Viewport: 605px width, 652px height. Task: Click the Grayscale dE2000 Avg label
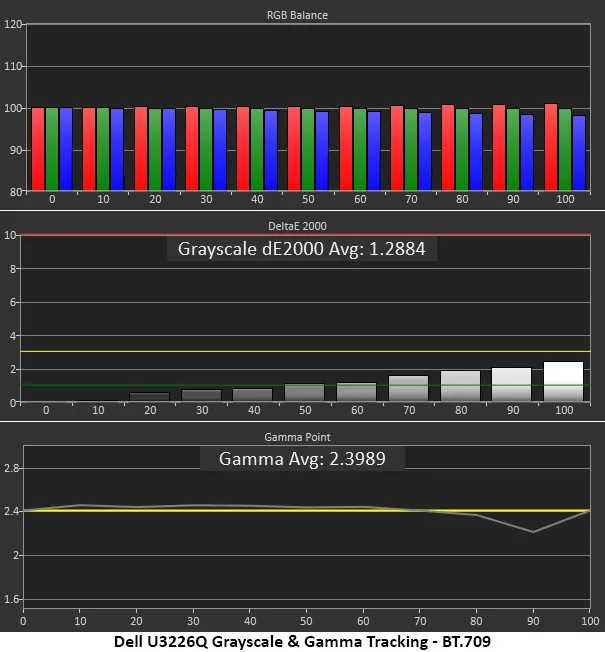(302, 249)
